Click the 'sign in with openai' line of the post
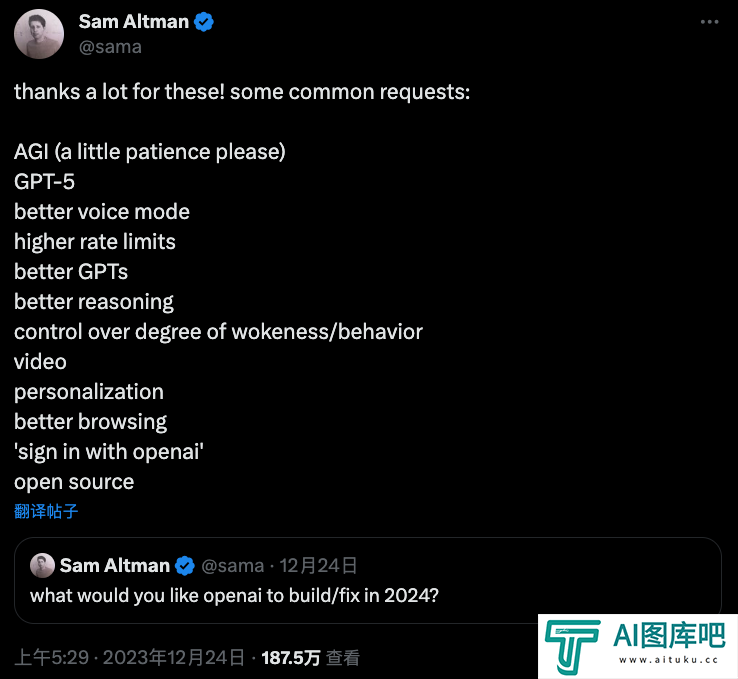The width and height of the screenshot is (738, 679). coord(109,452)
